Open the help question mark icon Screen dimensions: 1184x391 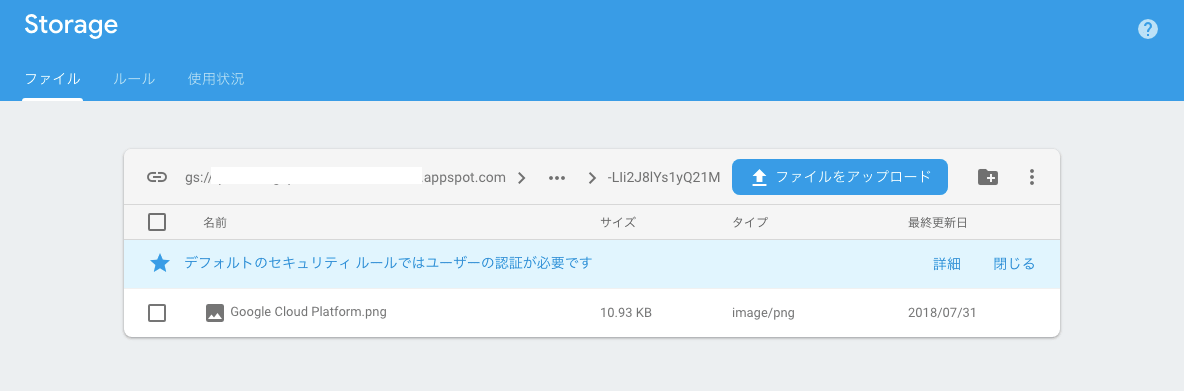coord(1147,29)
